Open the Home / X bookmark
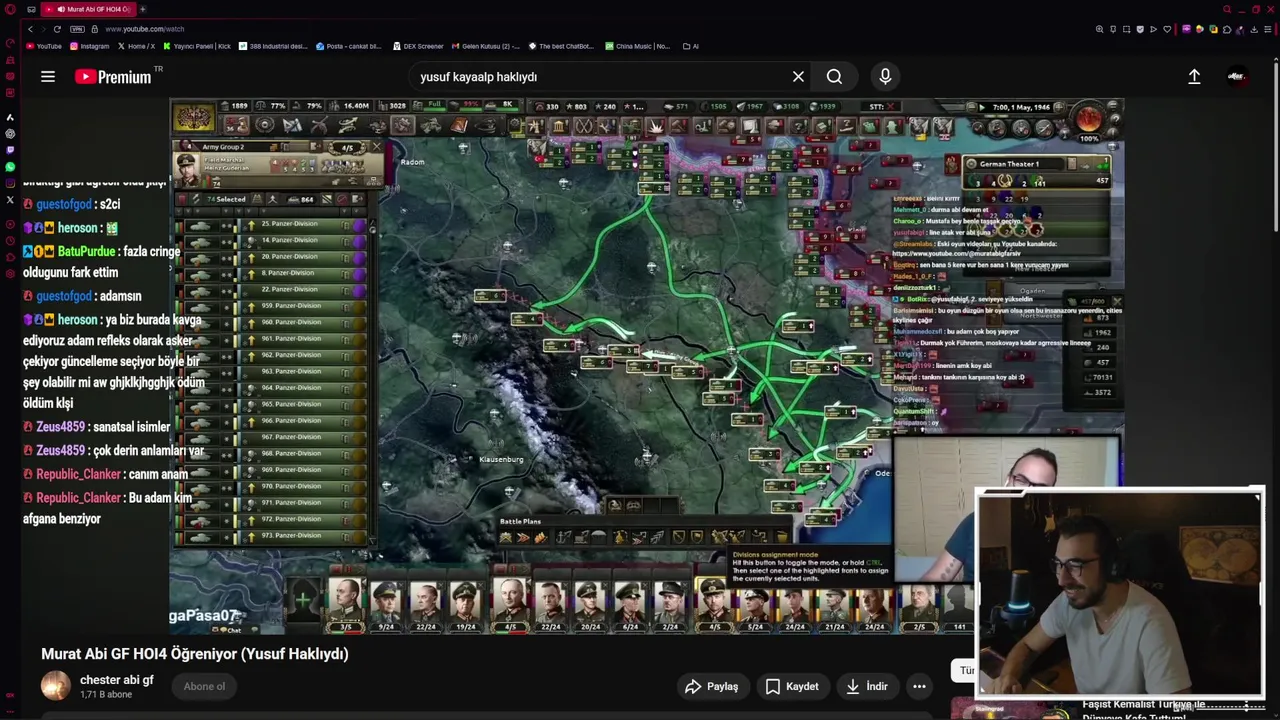 click(x=137, y=46)
